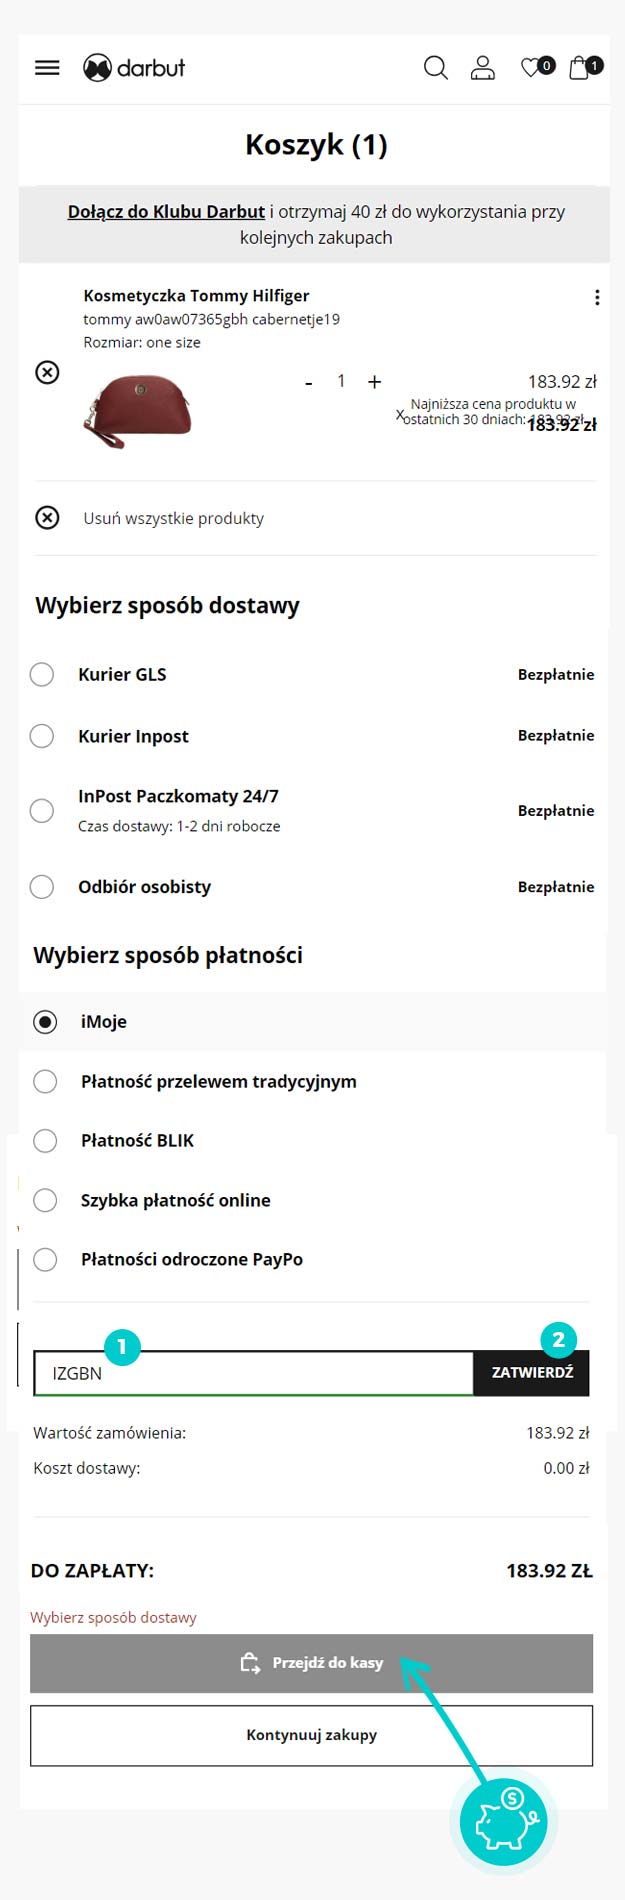Open the shopping bag cart icon

coord(580,68)
